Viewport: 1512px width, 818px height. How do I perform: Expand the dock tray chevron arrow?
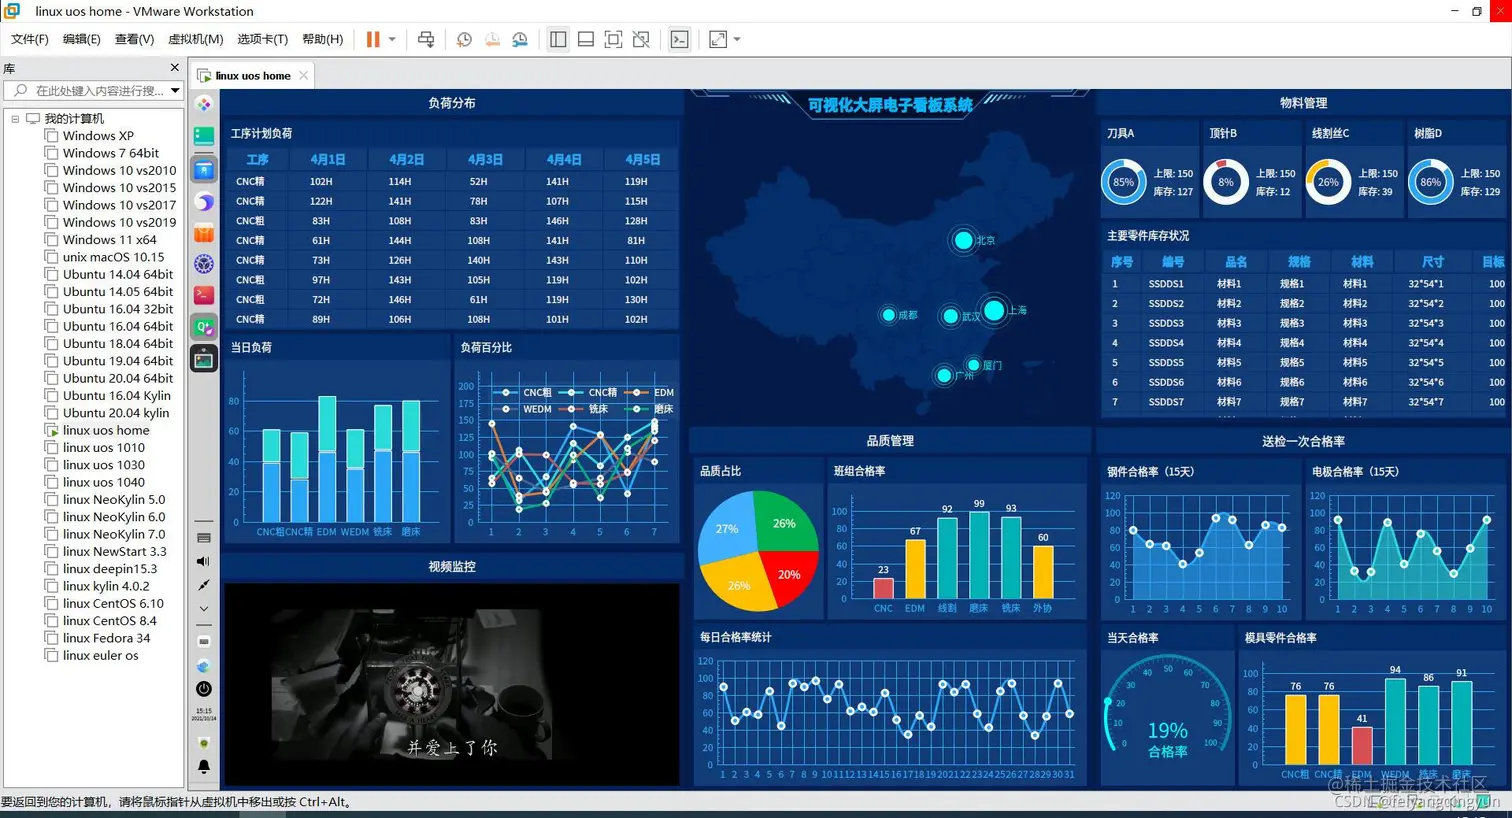coord(204,608)
